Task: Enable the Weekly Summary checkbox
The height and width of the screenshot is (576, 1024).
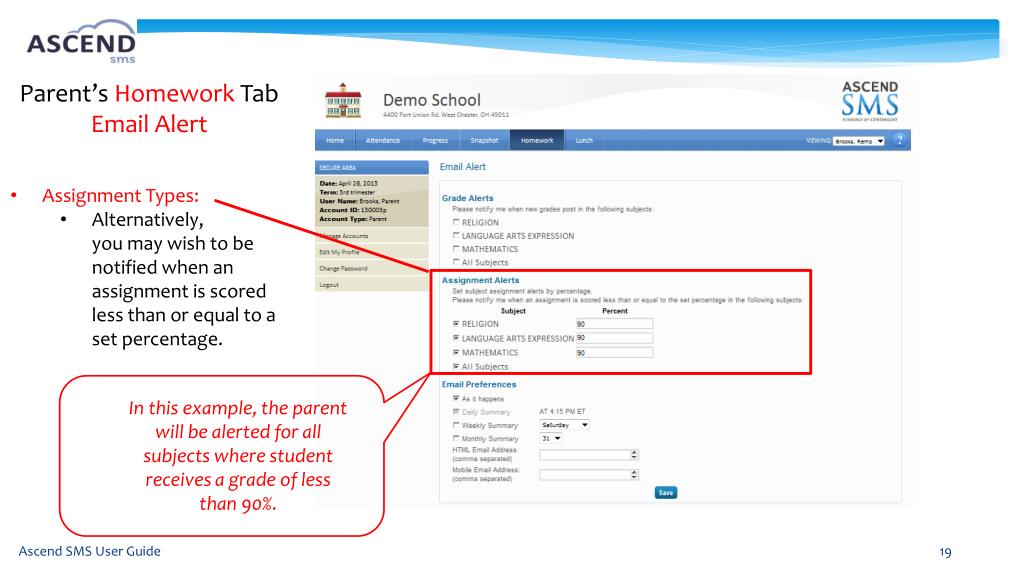Action: 456,425
